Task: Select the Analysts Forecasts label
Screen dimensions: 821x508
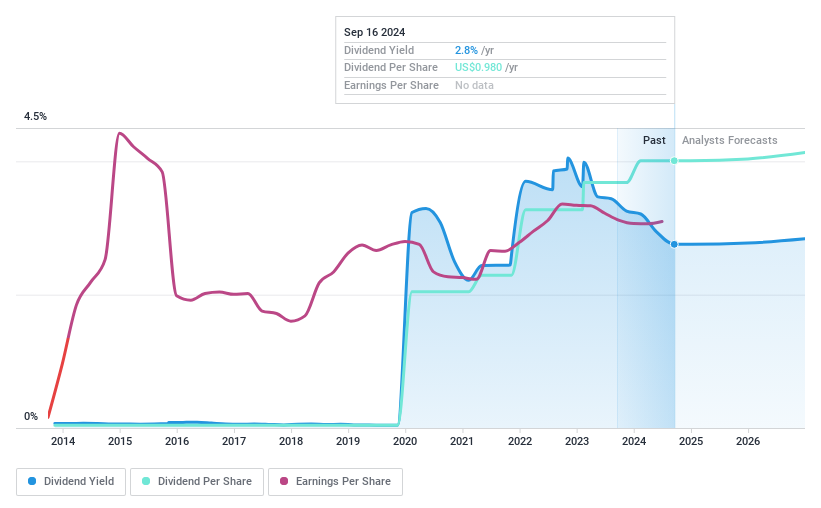Action: [729, 141]
